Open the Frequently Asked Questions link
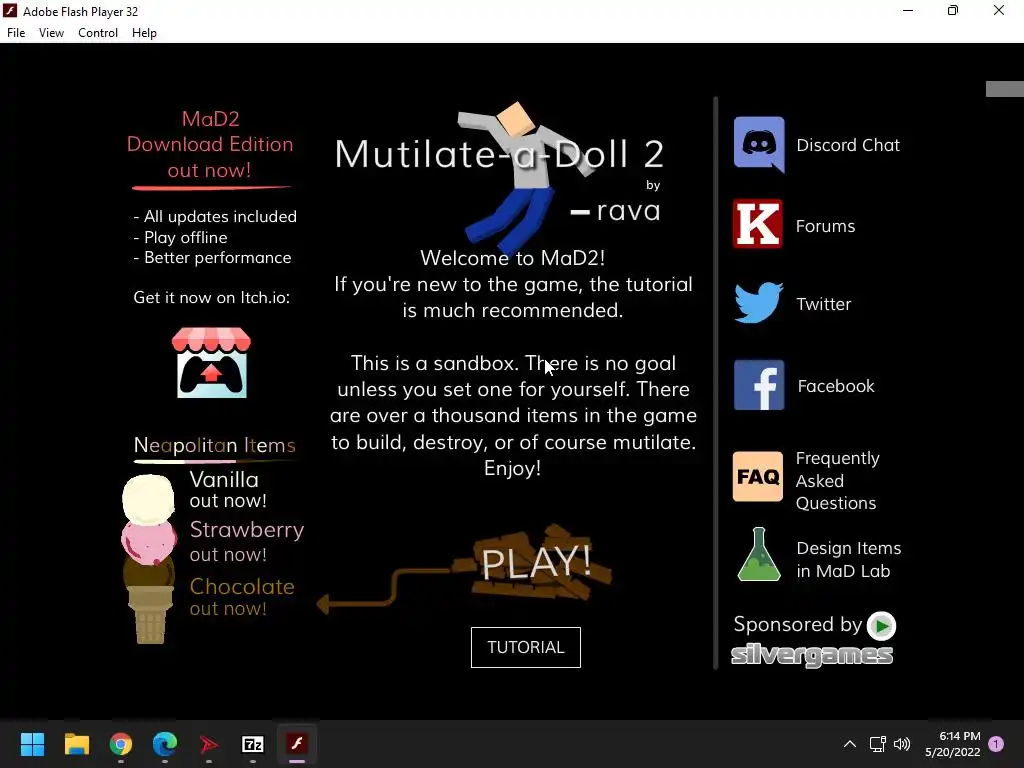The width and height of the screenshot is (1024, 768). tap(838, 481)
